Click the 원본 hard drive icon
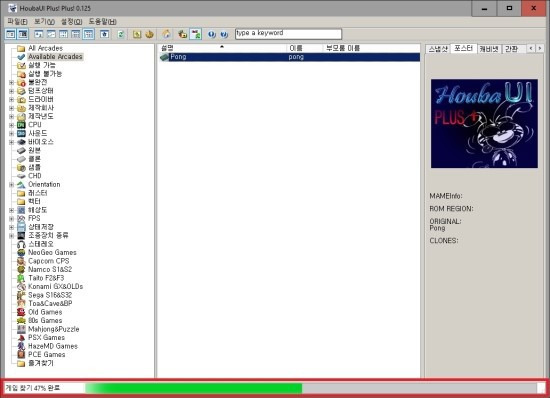 pos(21,150)
